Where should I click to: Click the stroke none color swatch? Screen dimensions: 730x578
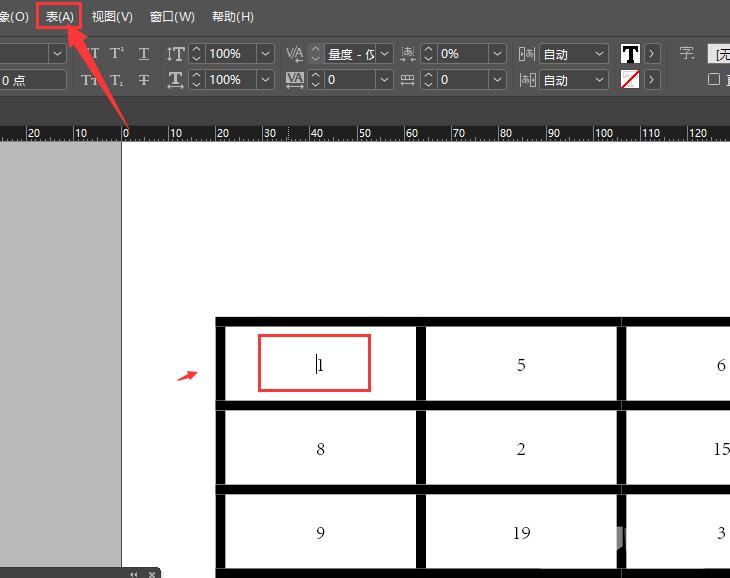630,80
